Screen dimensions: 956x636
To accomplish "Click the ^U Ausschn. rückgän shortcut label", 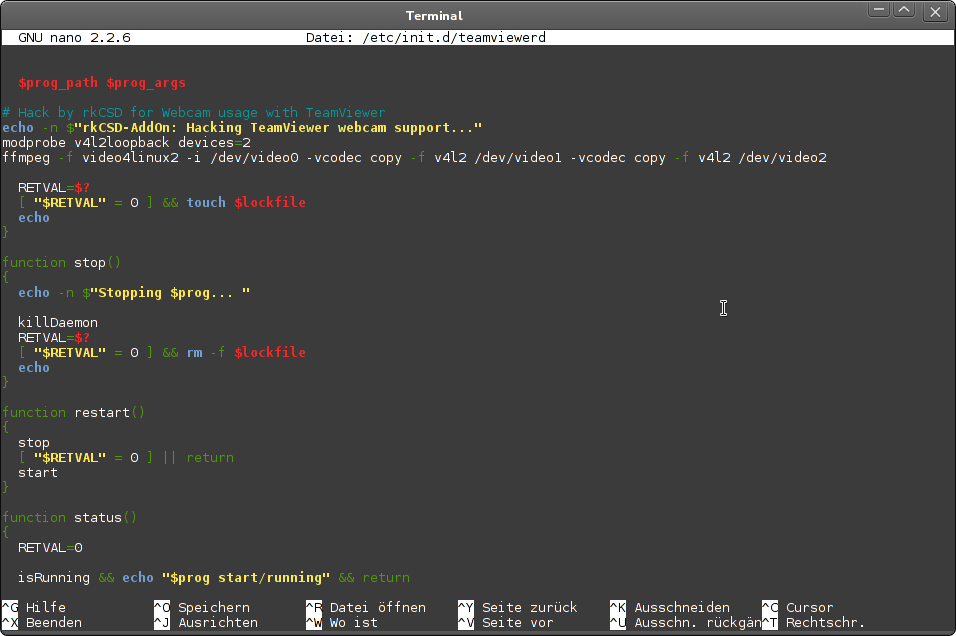I will 685,623.
